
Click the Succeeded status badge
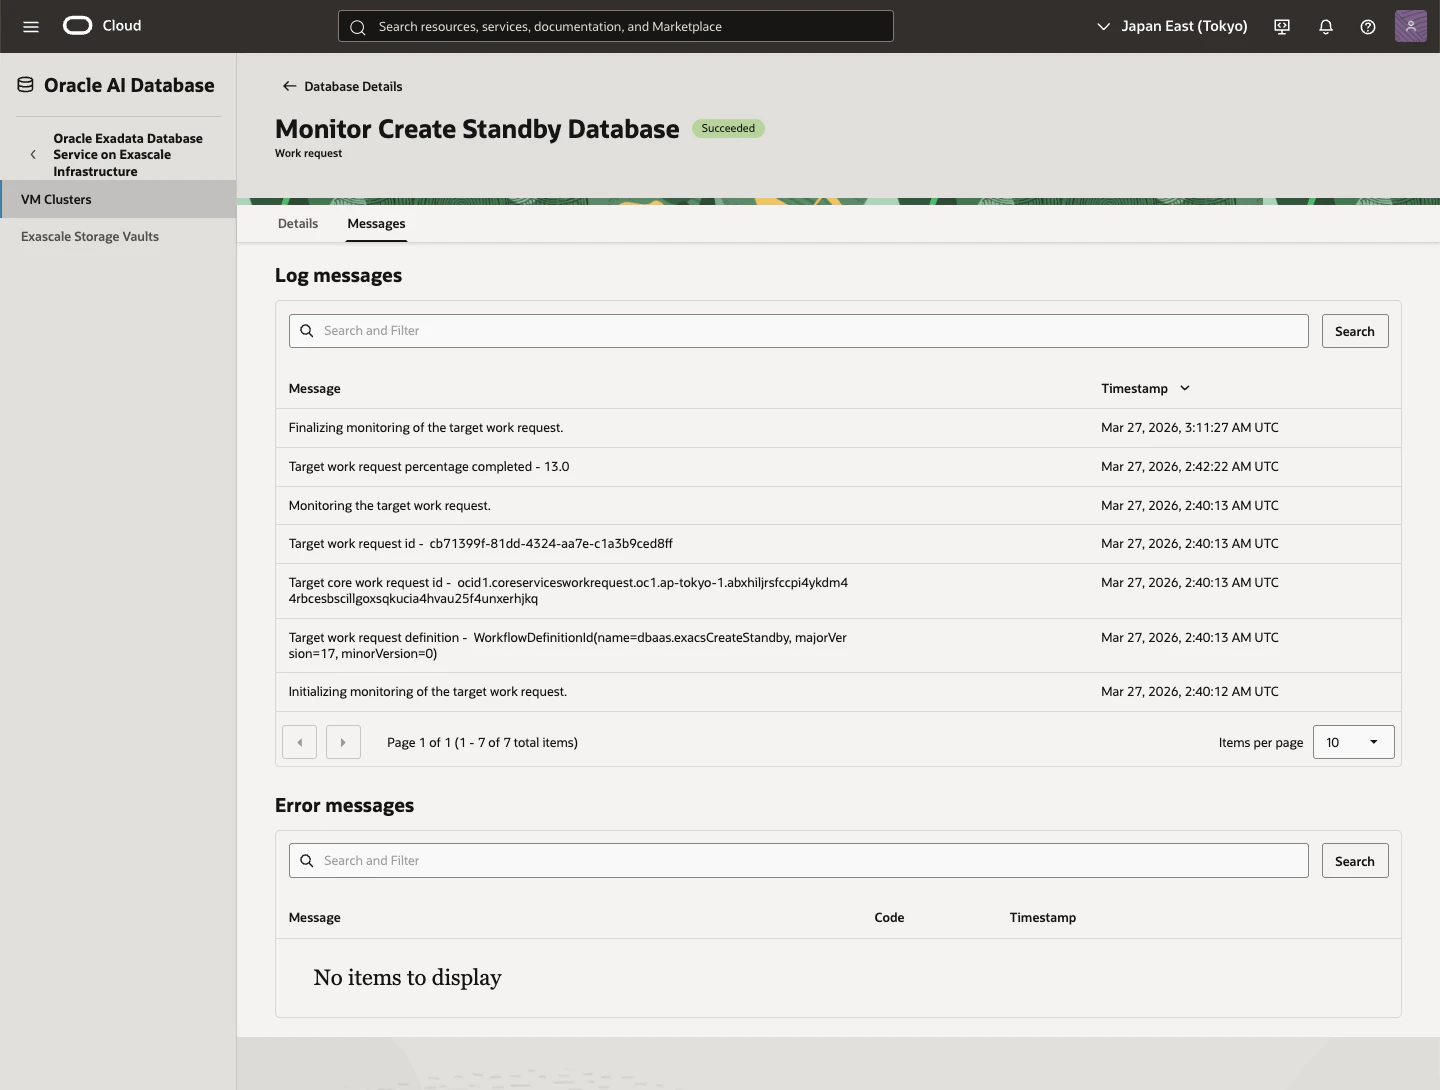[x=728, y=128]
